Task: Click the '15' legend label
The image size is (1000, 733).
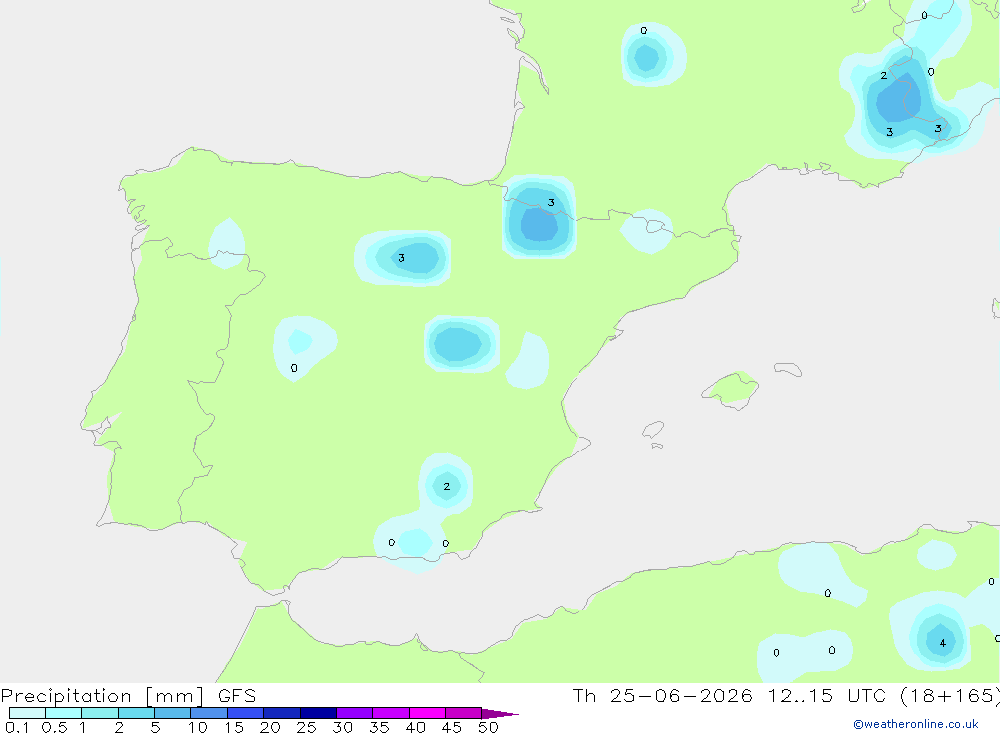Action: [233, 727]
